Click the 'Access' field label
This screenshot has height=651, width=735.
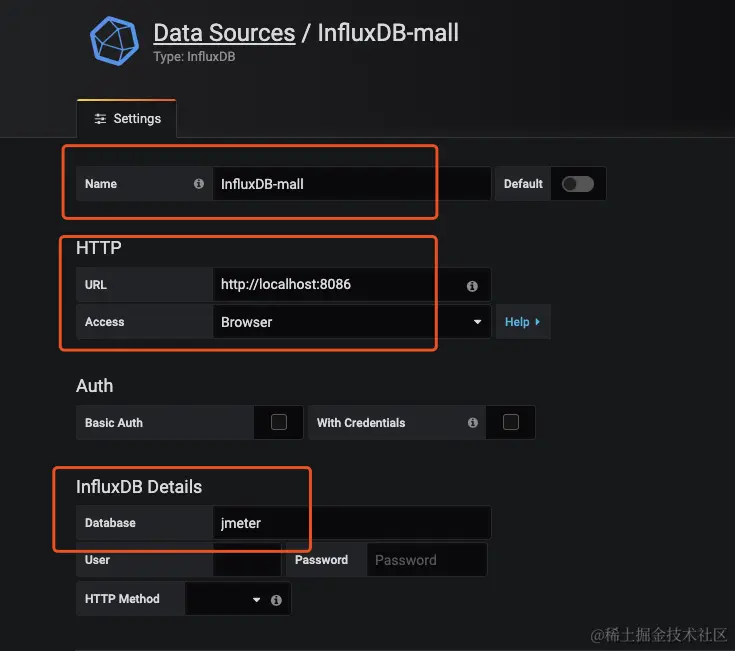coord(105,322)
